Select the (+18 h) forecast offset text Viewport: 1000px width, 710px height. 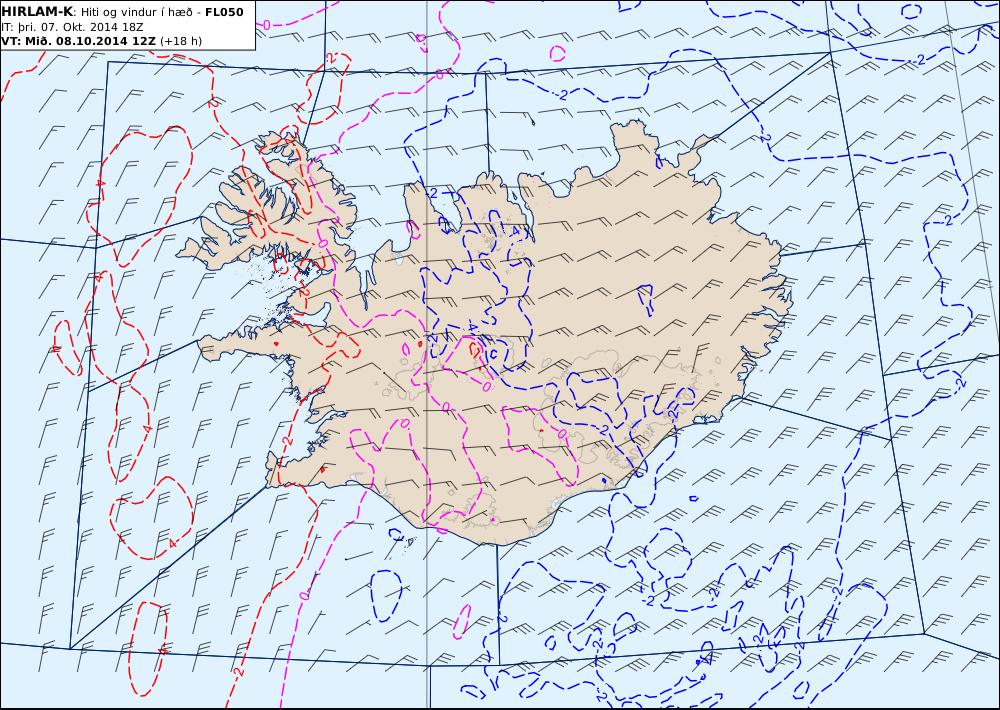(180, 41)
